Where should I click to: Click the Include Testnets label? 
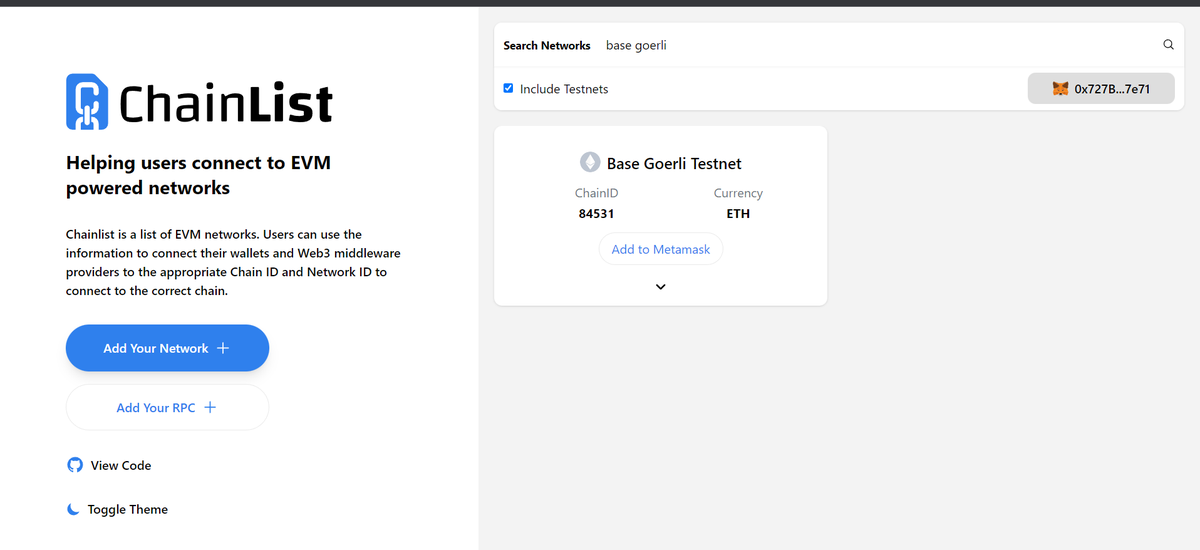pos(564,89)
